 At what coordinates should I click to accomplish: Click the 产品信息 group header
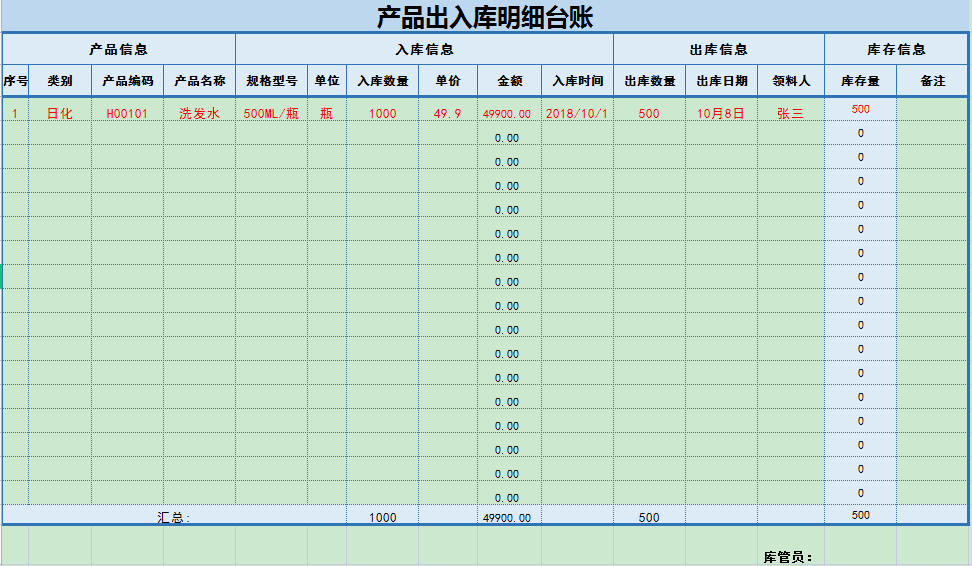pyautogui.click(x=118, y=50)
